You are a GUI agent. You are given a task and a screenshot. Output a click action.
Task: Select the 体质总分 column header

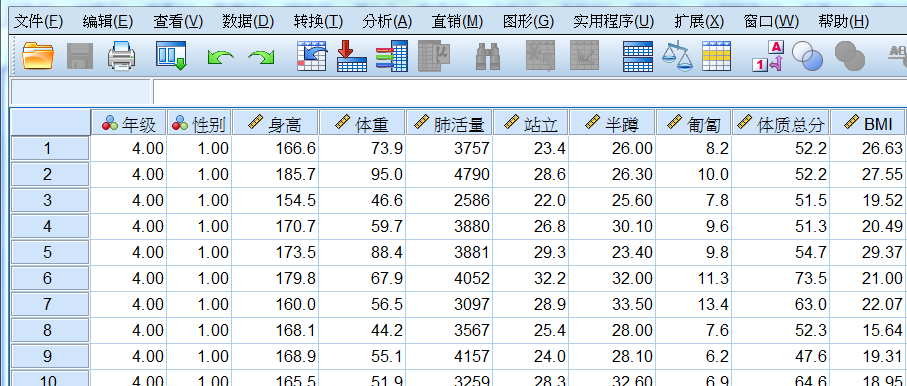(780, 123)
